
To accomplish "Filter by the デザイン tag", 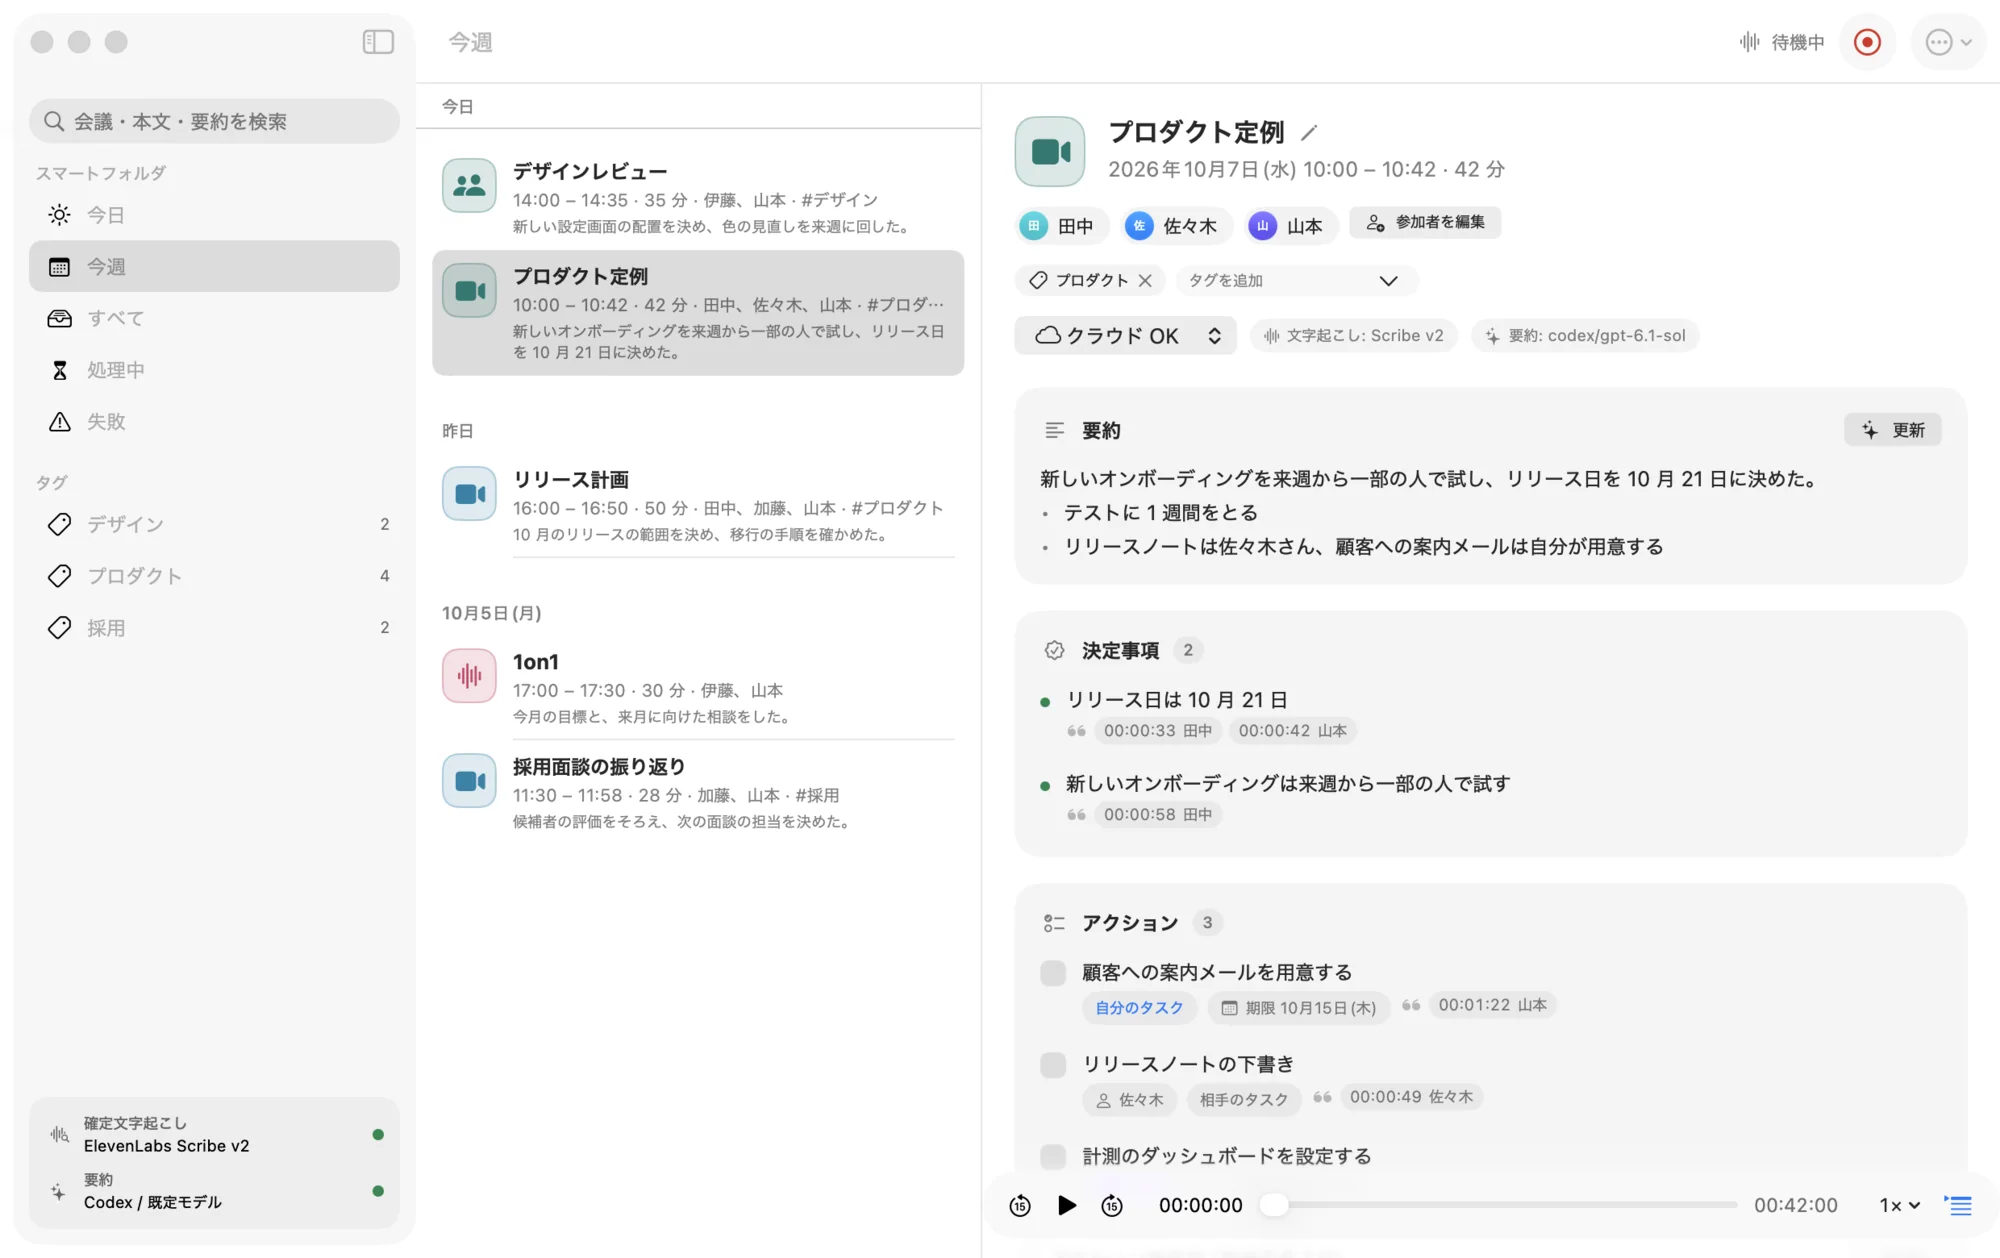I will [x=214, y=524].
